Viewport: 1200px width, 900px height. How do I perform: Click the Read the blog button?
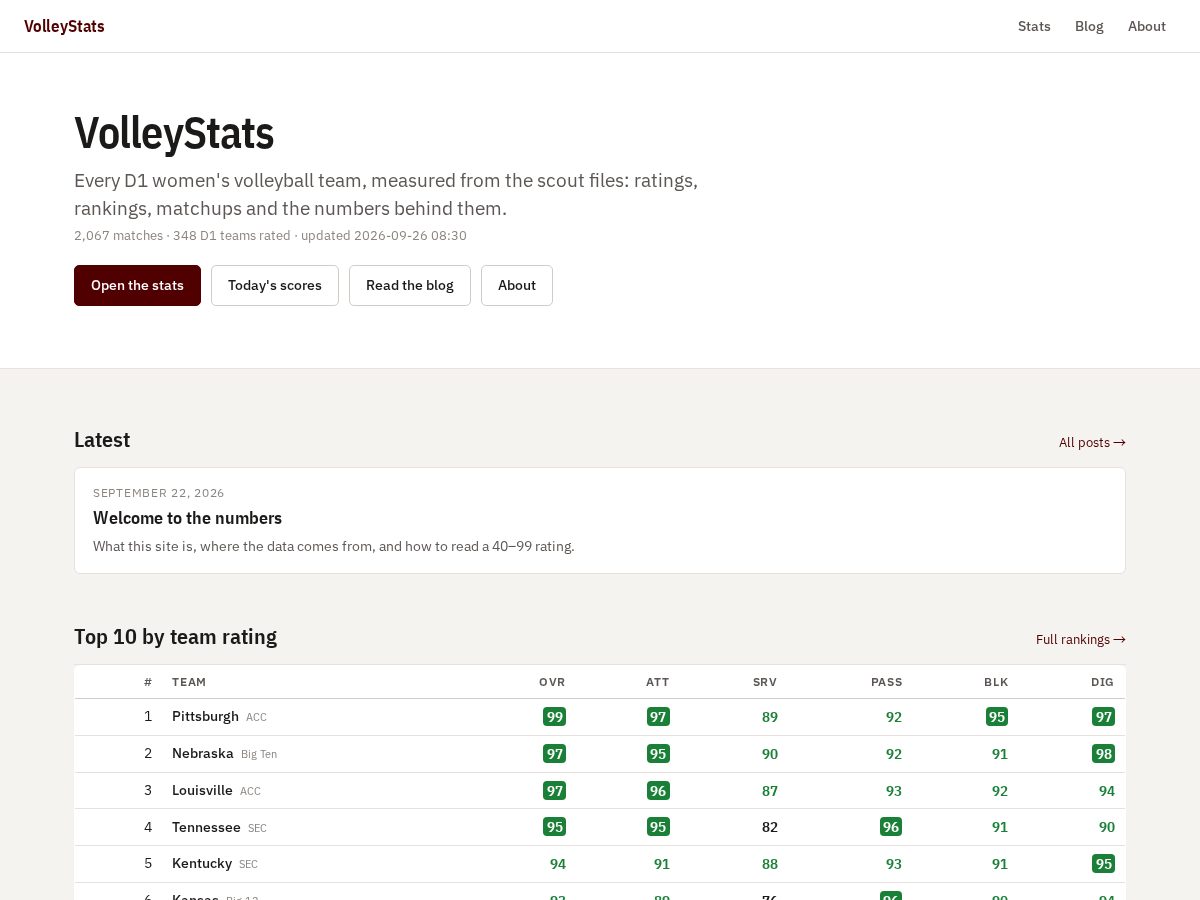tap(410, 285)
